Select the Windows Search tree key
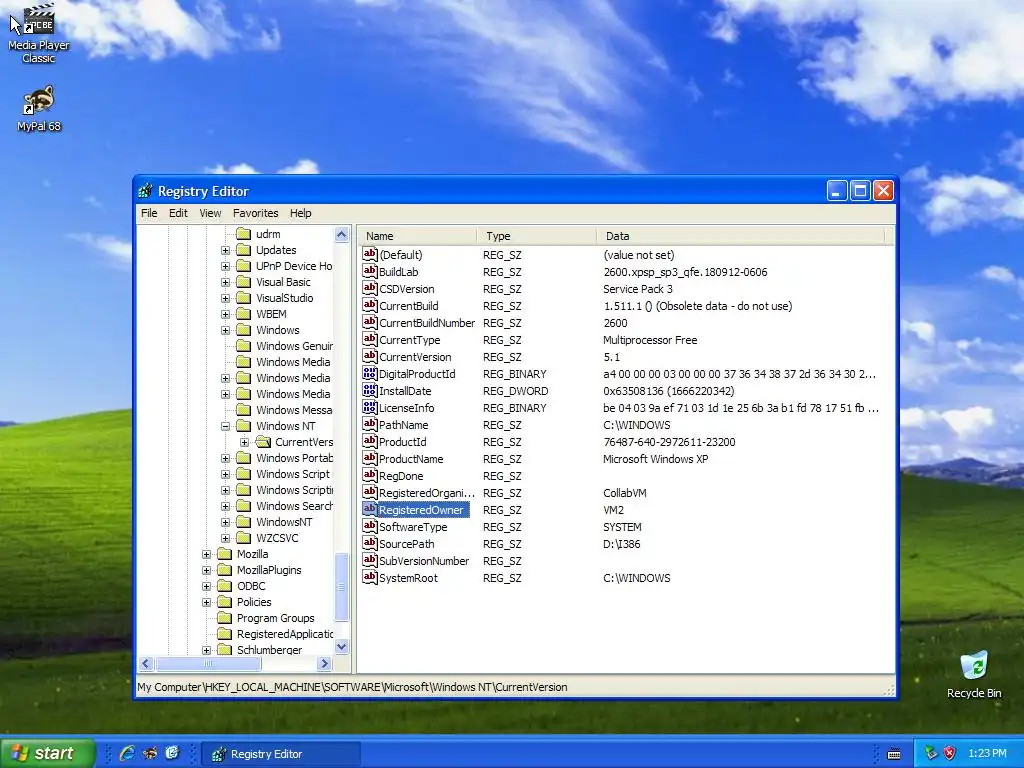 click(x=294, y=506)
